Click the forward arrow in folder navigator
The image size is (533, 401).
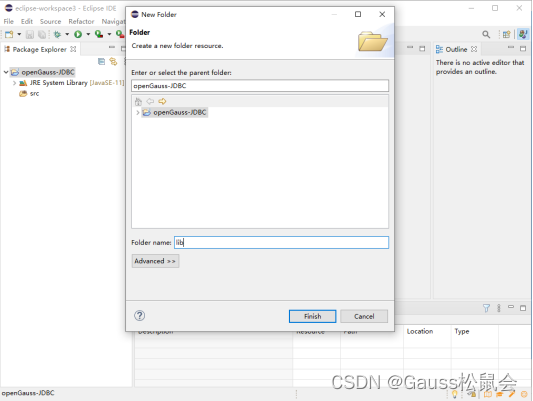[162, 101]
